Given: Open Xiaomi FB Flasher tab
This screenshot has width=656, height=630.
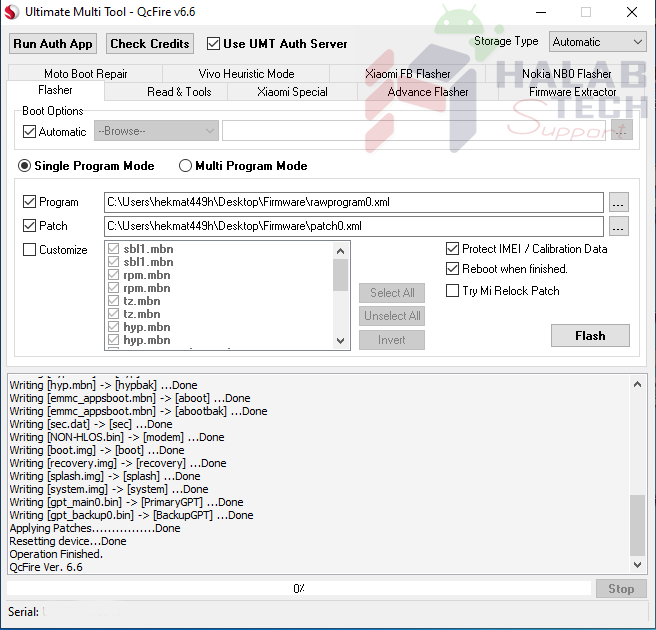Looking at the screenshot, I should [407, 74].
